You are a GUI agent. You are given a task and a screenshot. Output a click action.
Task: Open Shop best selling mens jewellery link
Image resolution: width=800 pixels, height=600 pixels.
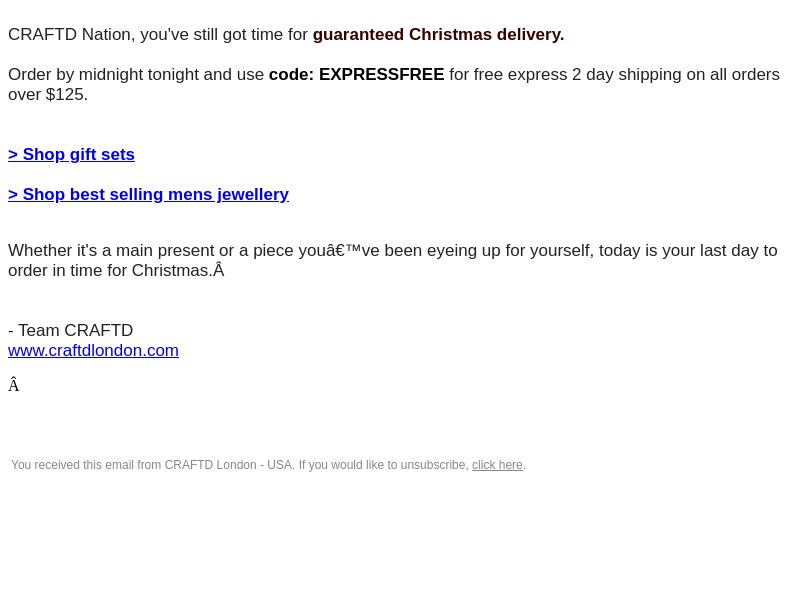pos(148,194)
